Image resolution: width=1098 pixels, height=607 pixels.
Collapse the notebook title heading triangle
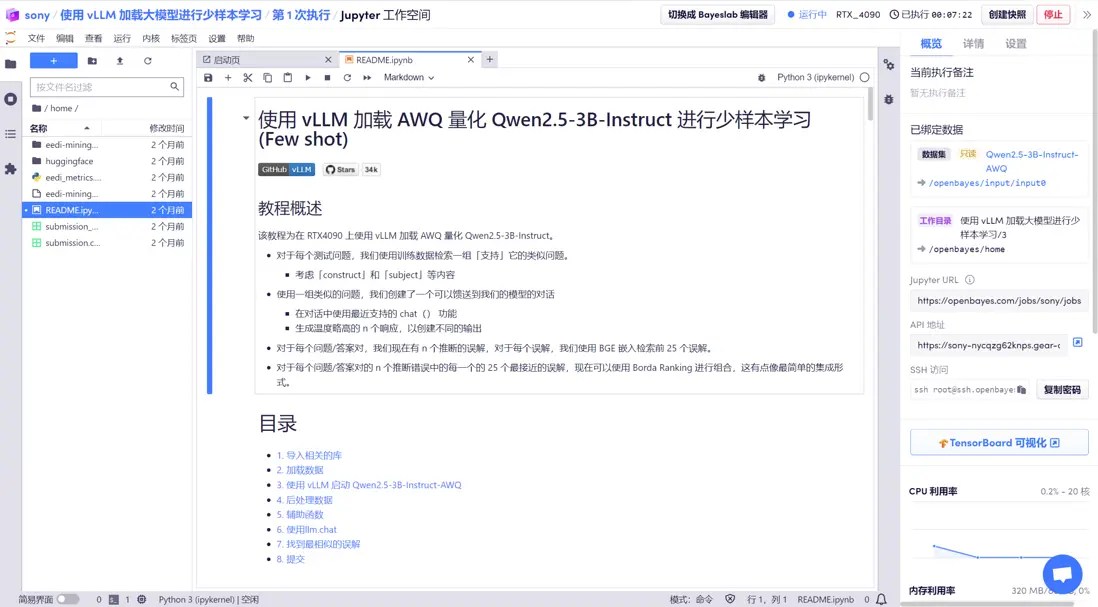pyautogui.click(x=247, y=118)
